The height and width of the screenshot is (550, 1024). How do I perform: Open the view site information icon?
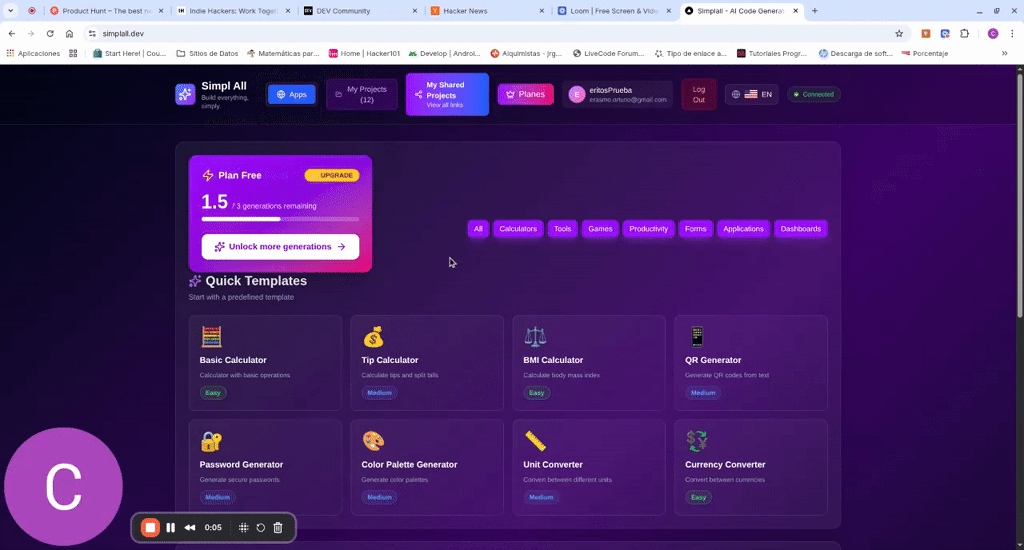tap(92, 33)
